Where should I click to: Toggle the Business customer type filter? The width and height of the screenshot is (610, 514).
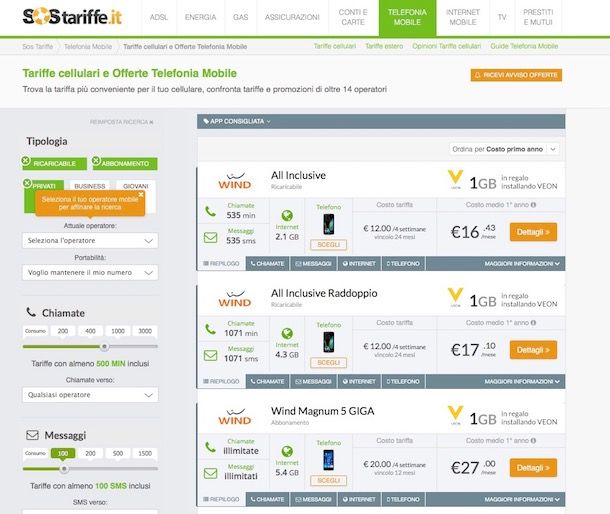(90, 186)
